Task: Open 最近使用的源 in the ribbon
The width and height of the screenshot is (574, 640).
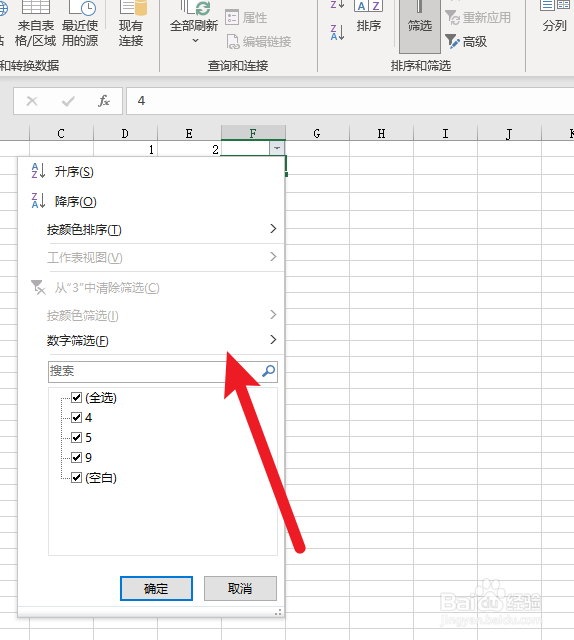Action: tap(80, 24)
